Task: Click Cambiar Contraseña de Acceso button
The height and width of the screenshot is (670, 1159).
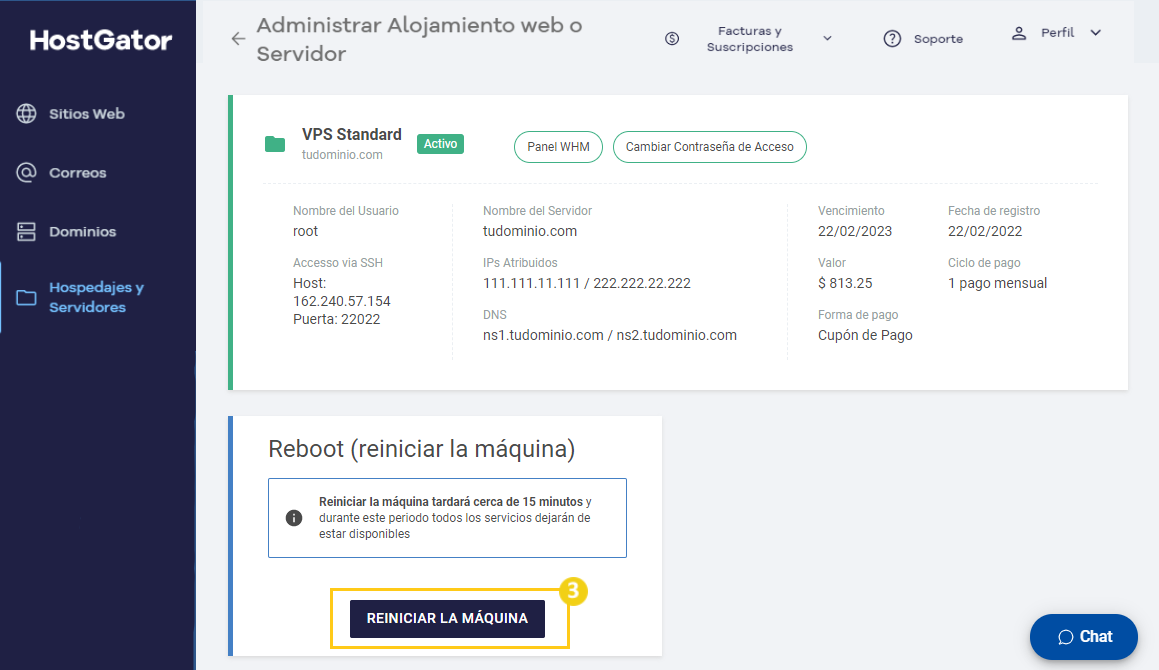Action: coord(710,146)
